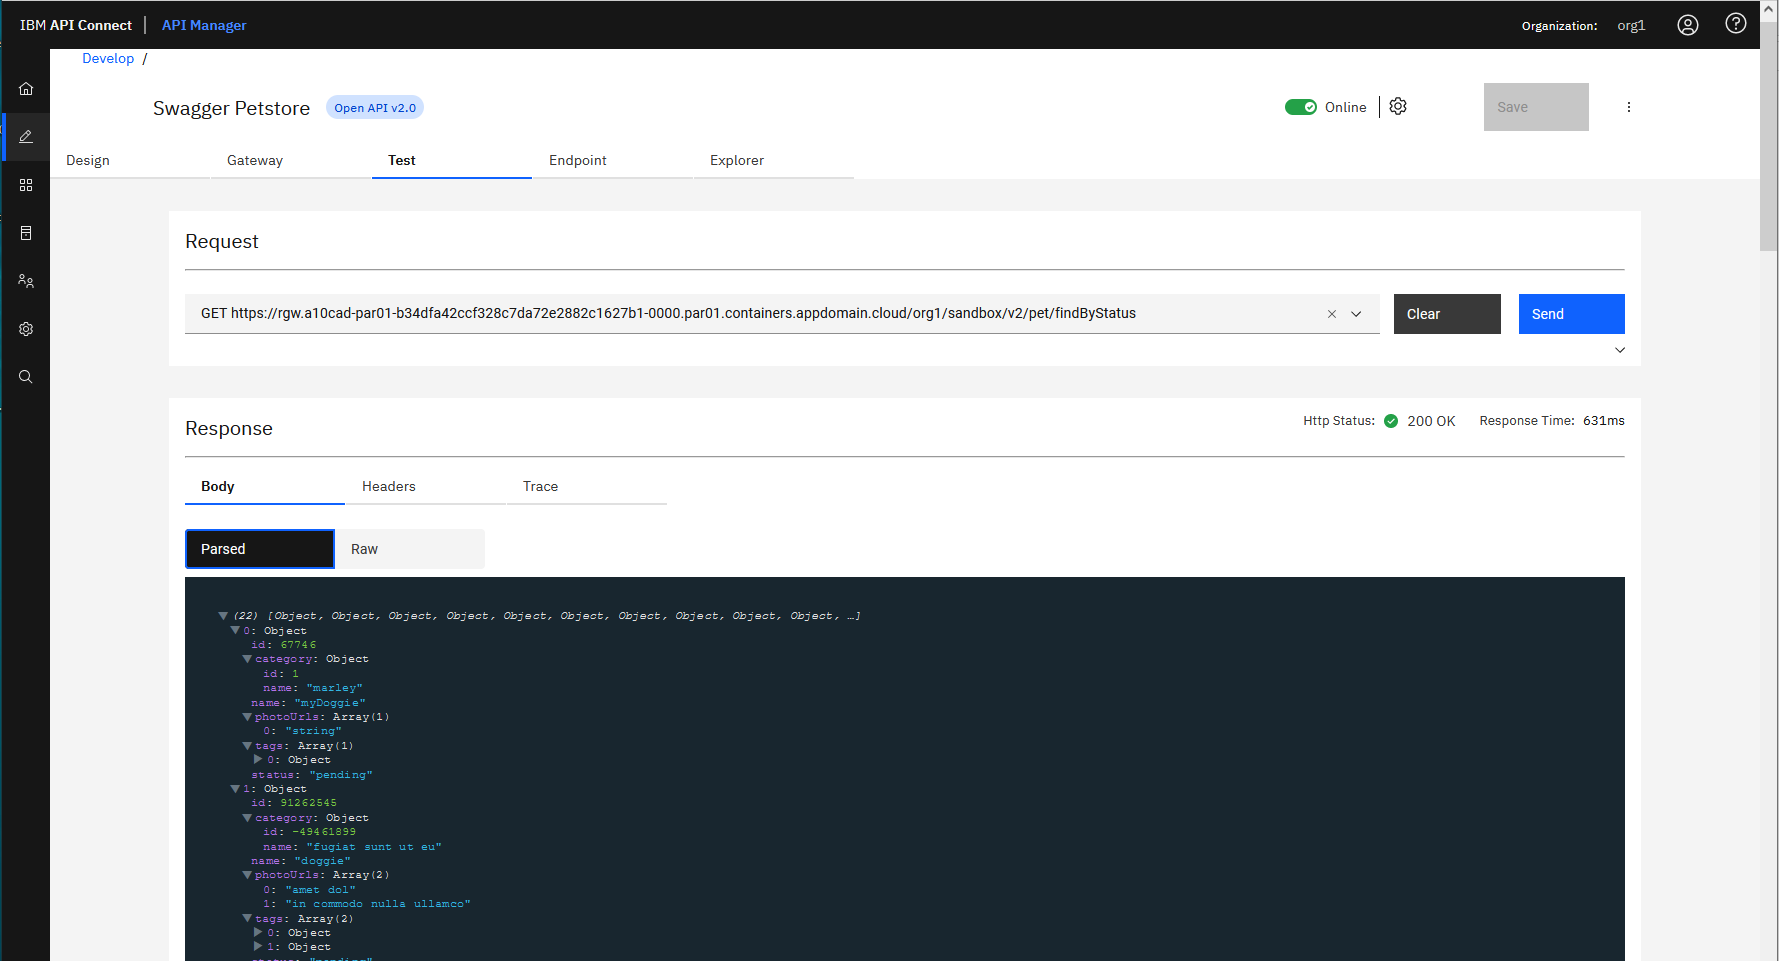Viewport: 1779px width, 961px height.
Task: Collapse the tags: Array(2) node
Action: click(247, 919)
